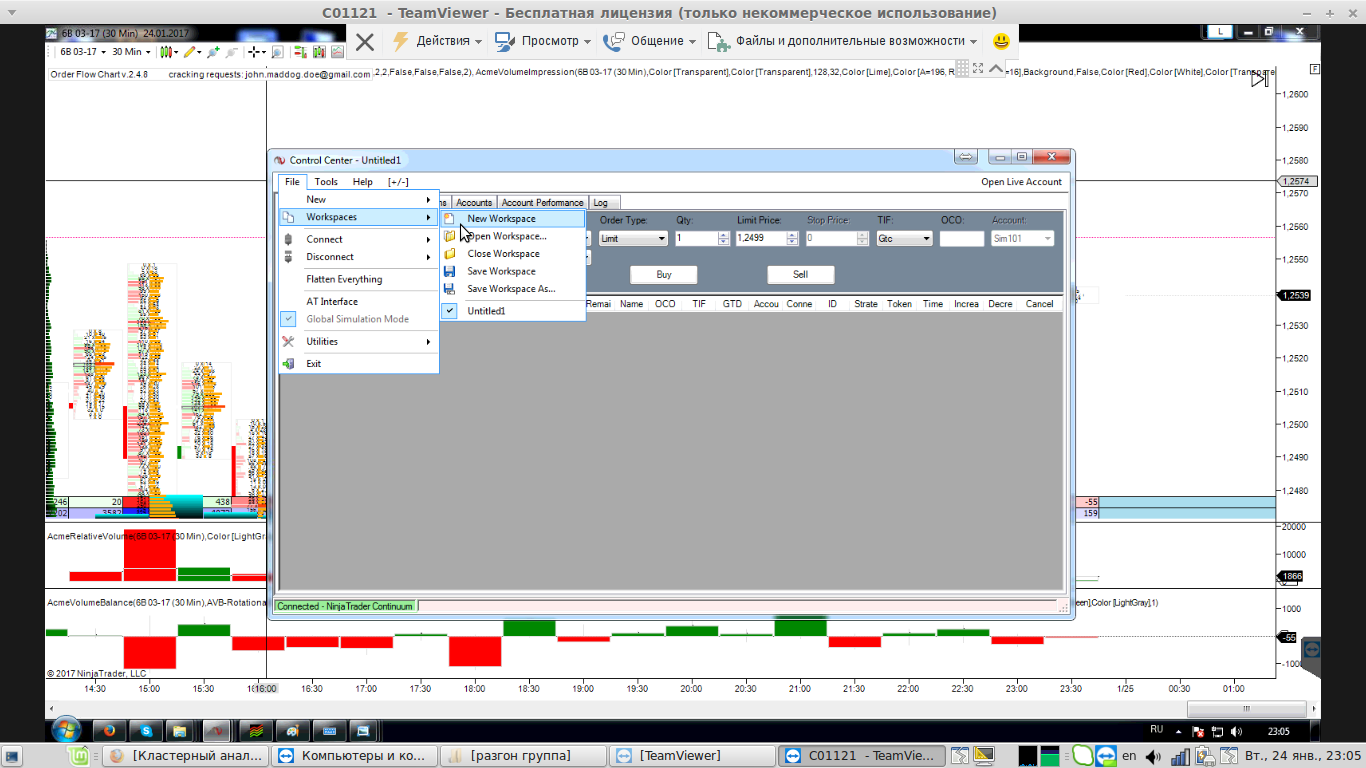Click the Firefox icon in remote taskbar

tap(108, 731)
